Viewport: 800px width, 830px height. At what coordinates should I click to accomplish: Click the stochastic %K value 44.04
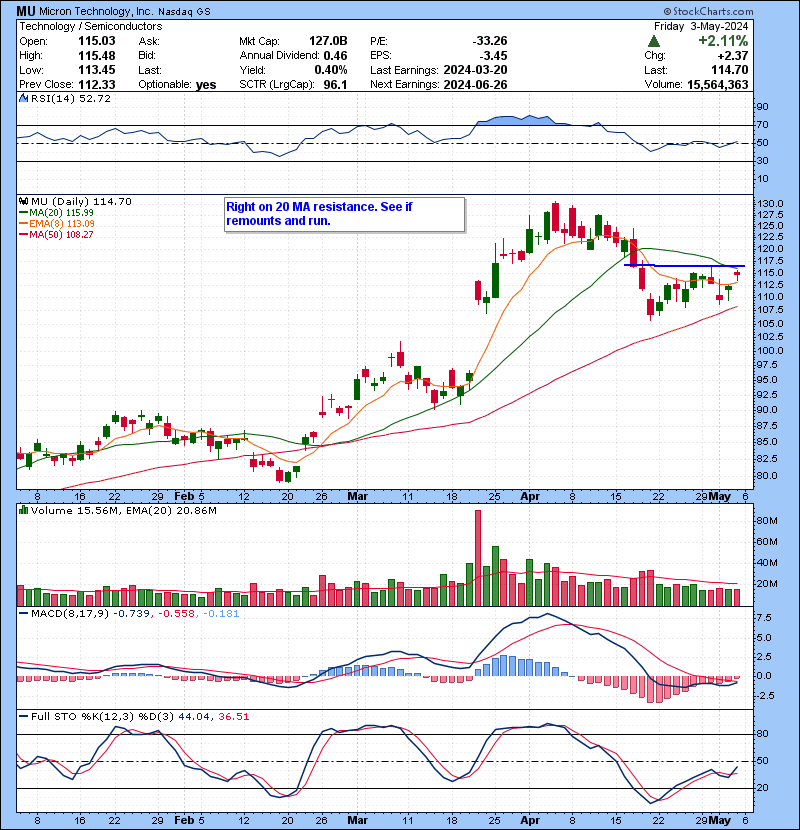pyautogui.click(x=193, y=717)
